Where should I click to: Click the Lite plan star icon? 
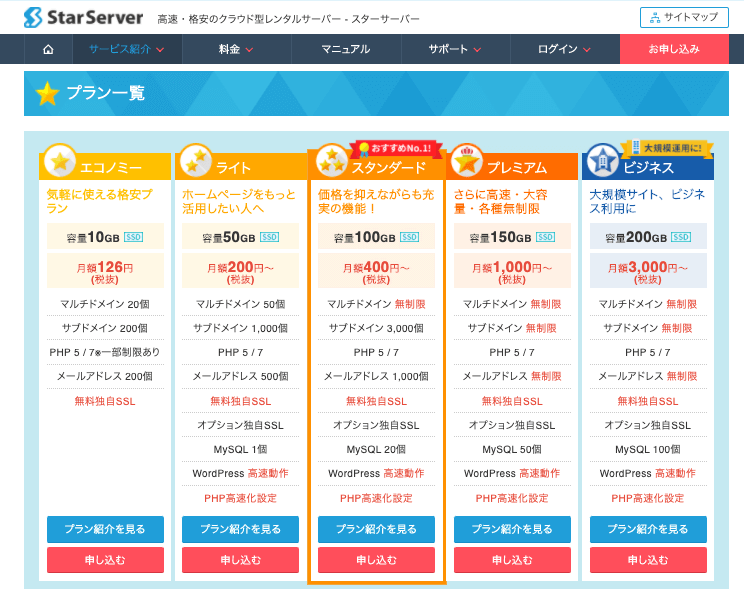(x=195, y=161)
